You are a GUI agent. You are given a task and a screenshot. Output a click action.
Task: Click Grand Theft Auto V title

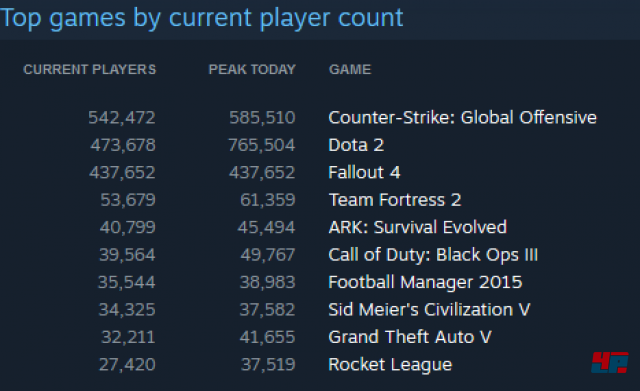[410, 337]
